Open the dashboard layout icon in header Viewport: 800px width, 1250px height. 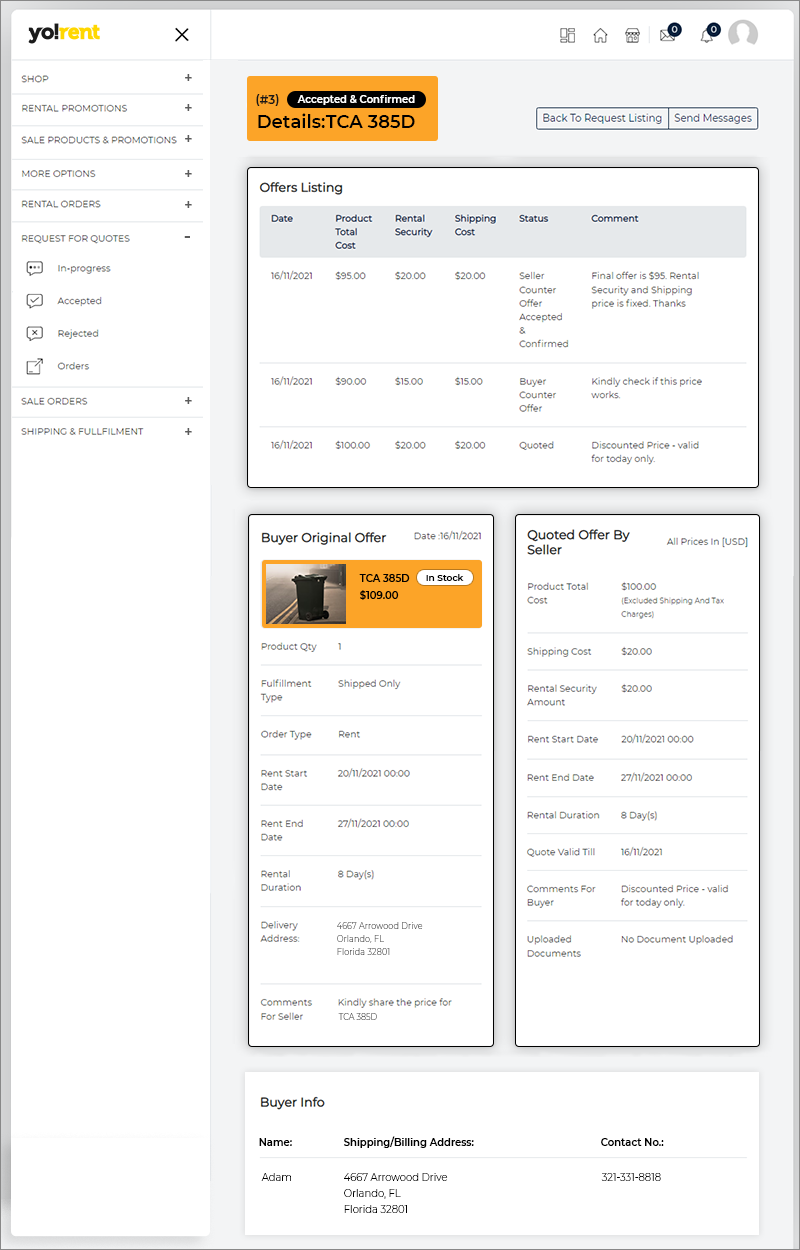click(x=567, y=35)
